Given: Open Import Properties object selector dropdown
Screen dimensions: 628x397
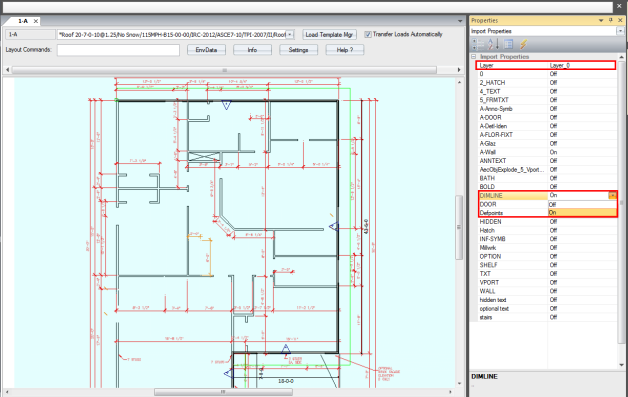Looking at the screenshot, I should pos(620,31).
